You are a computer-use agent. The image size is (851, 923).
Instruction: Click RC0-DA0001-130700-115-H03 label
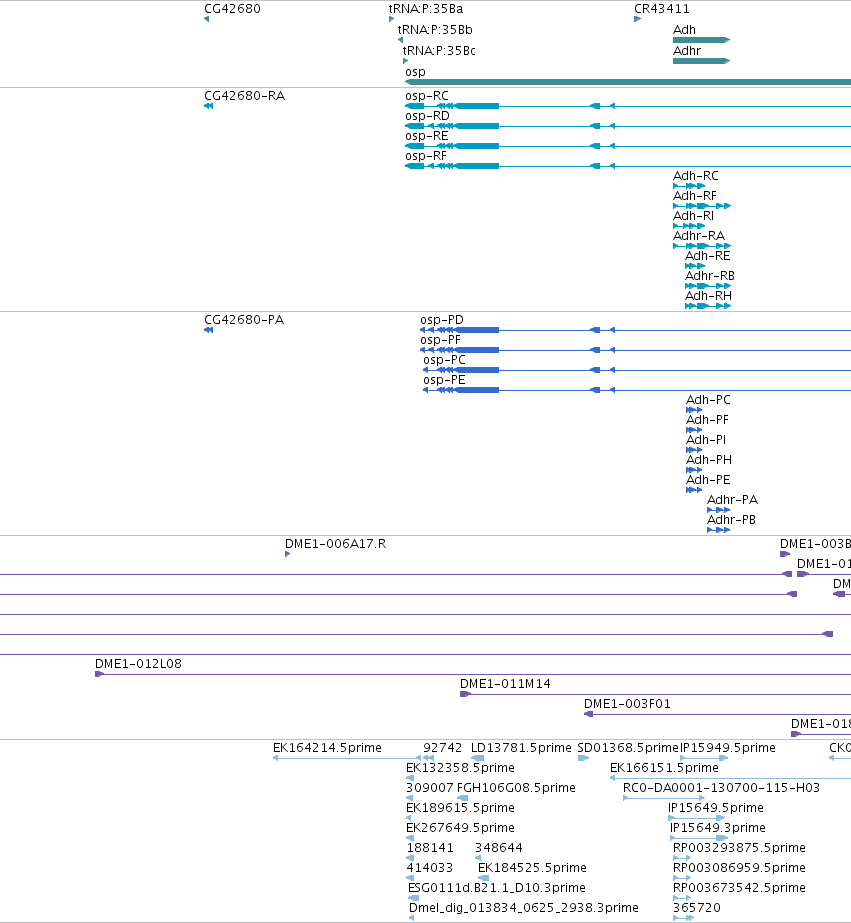coord(722,788)
